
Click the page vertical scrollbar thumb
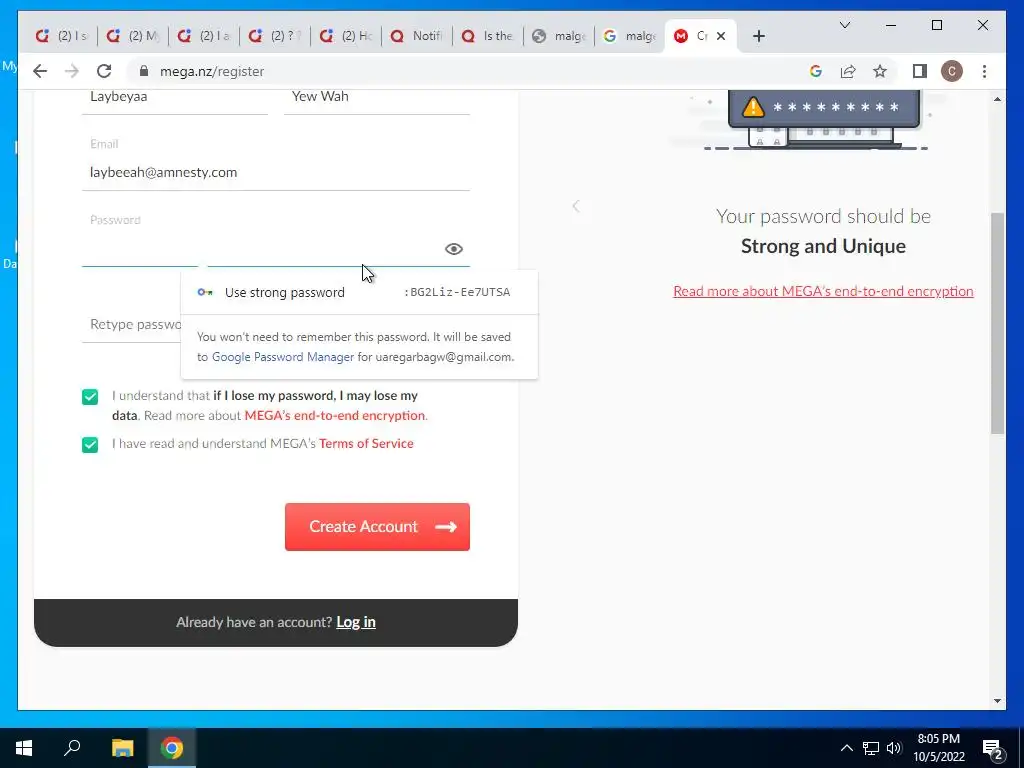pyautogui.click(x=997, y=323)
